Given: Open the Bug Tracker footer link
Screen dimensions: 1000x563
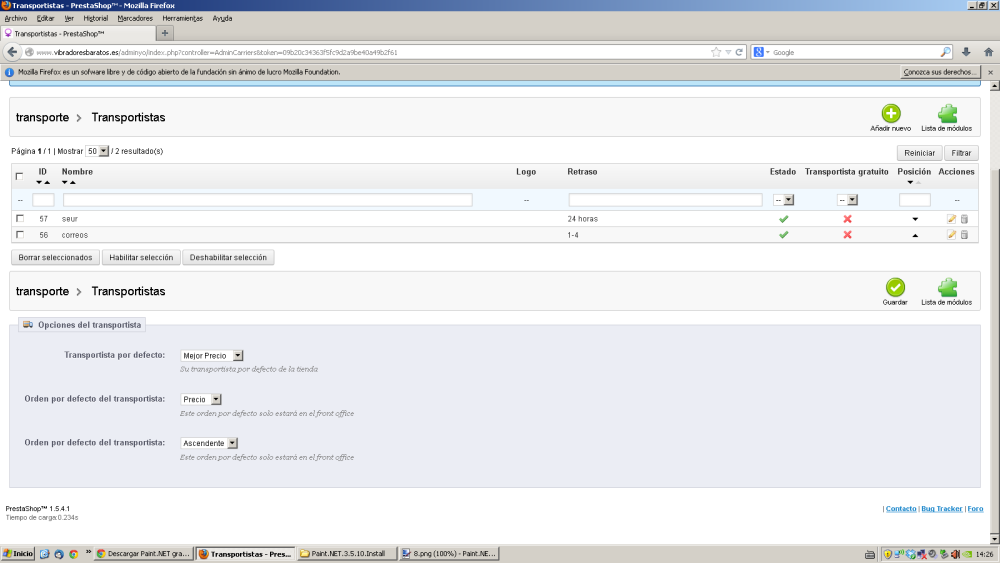Looking at the screenshot, I should 941,509.
